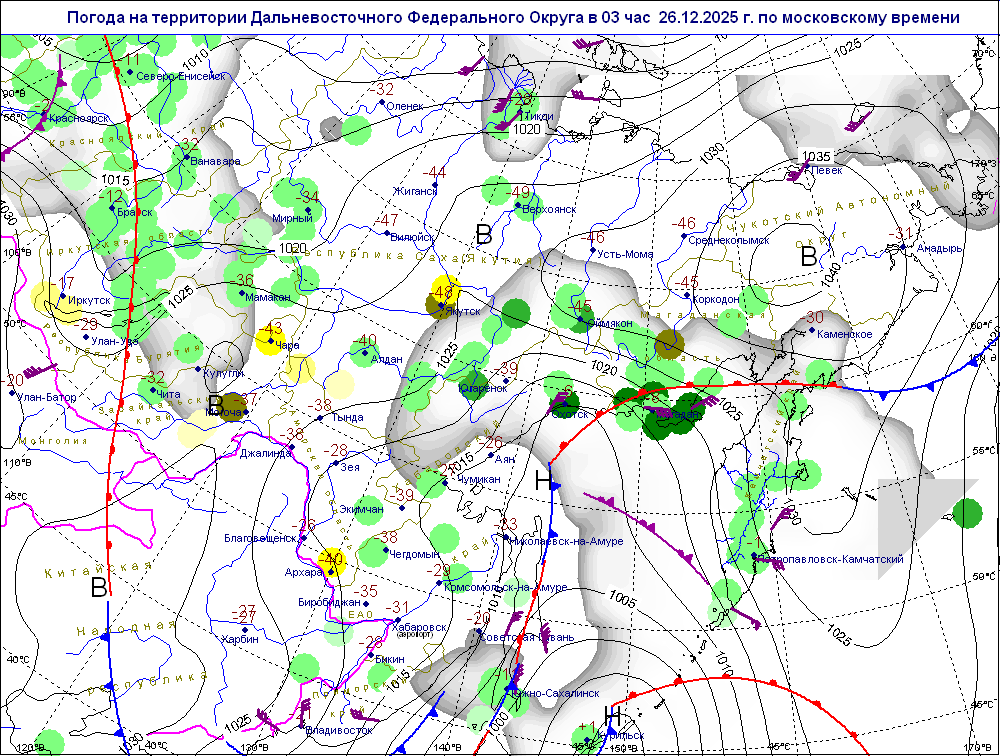Viewport: 1000px width, 756px height.
Task: Click the yellow weather circle at Чара
Action: coord(268,340)
